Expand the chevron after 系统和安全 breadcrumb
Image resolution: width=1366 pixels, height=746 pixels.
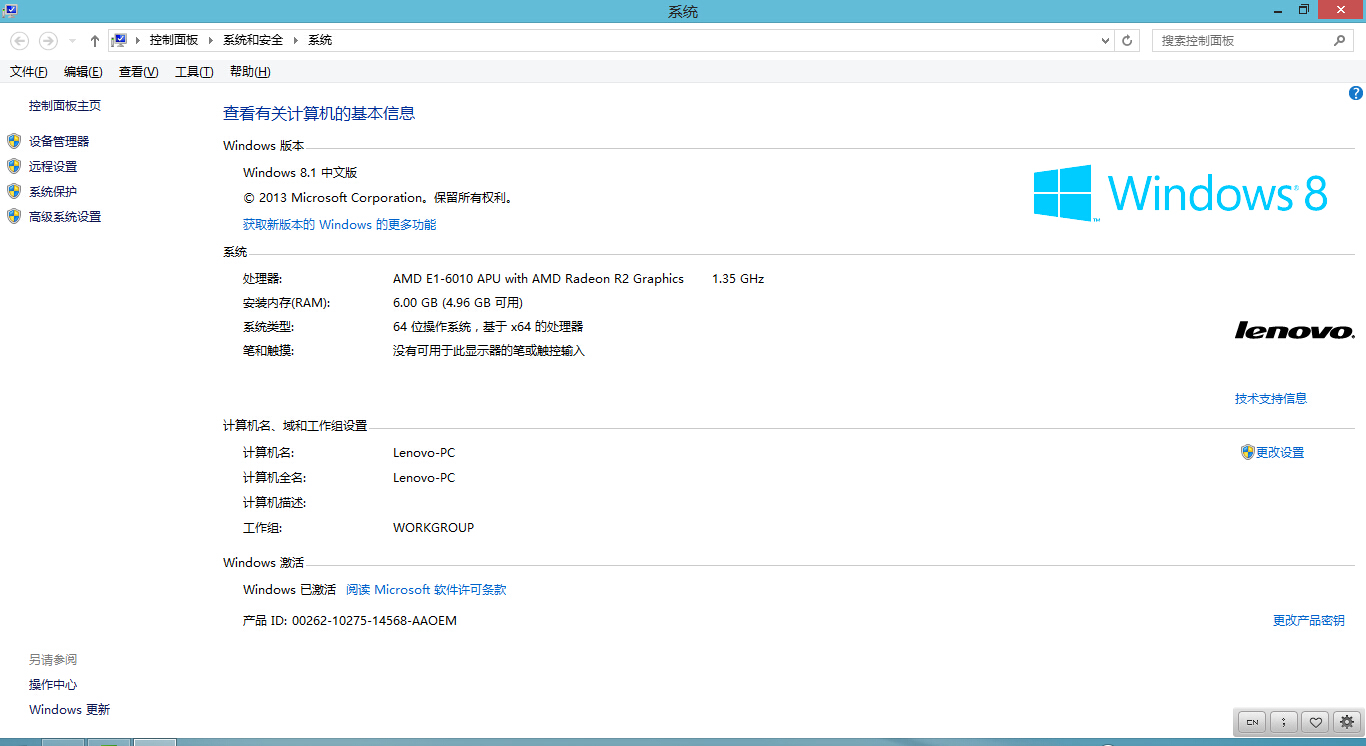pos(295,40)
